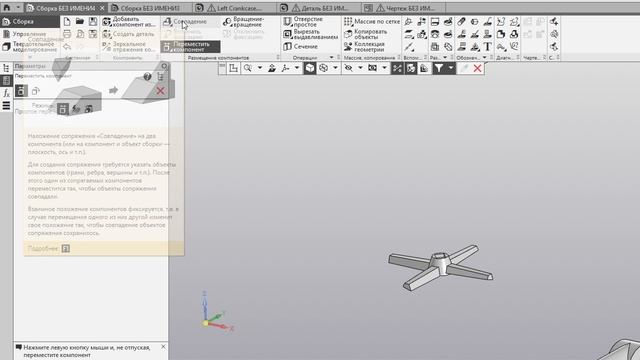Open the parameters panel sidebar icon

6,80
